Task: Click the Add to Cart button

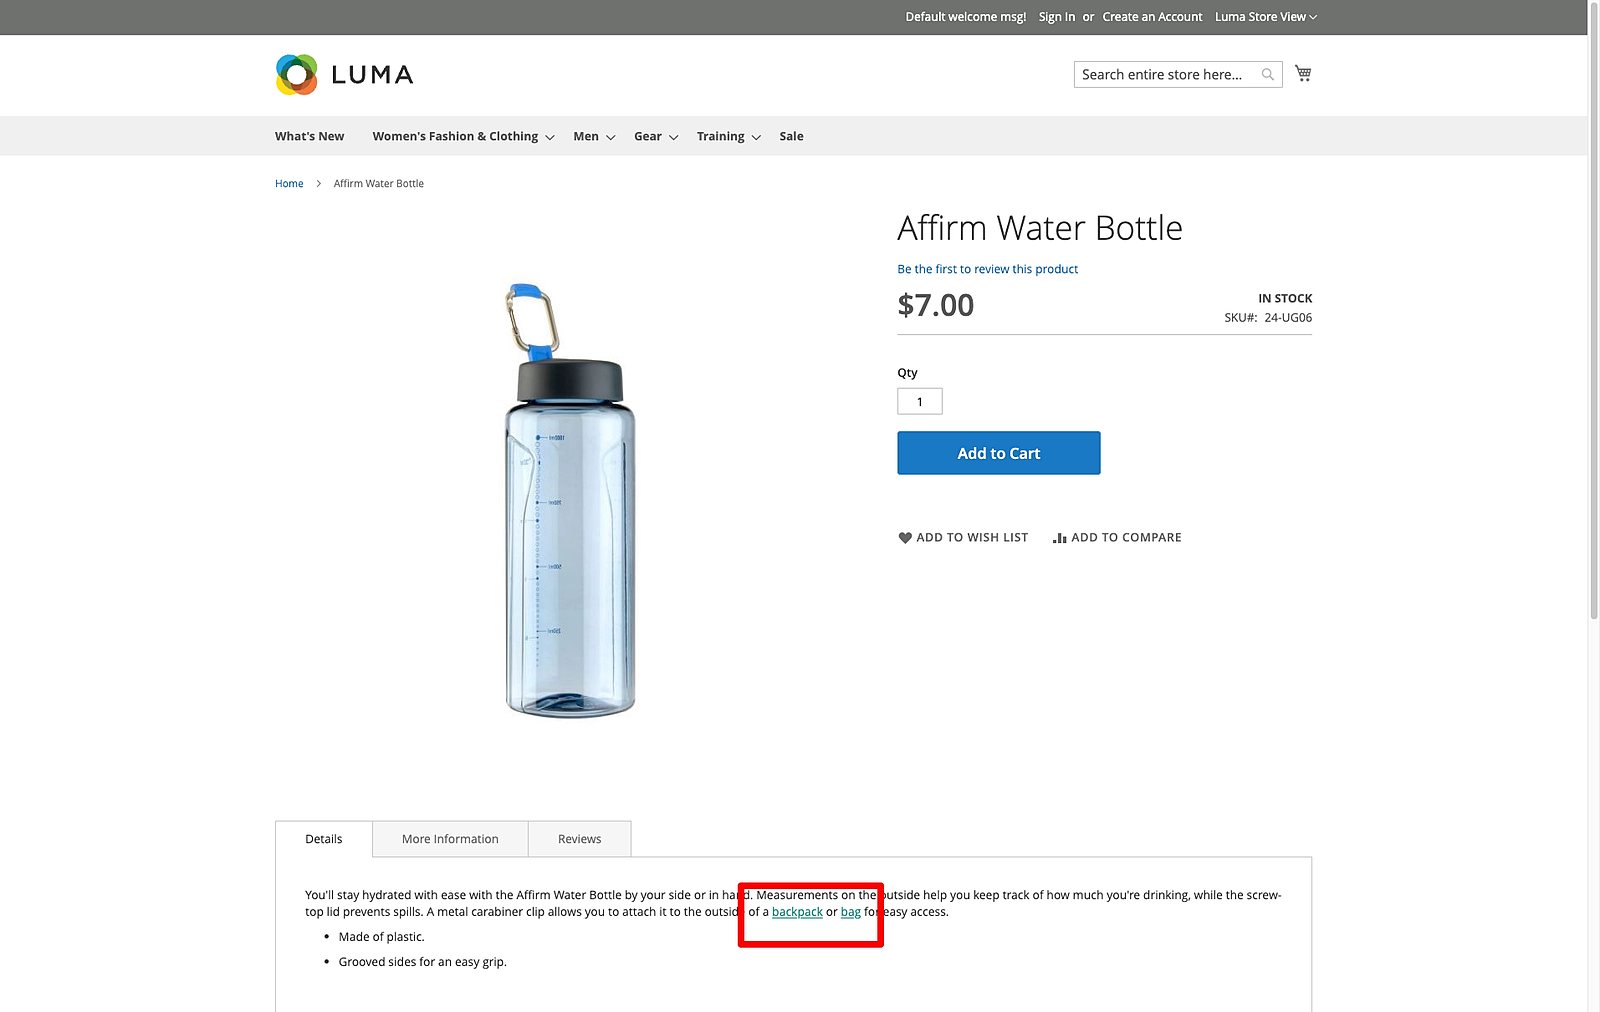Action: [998, 452]
